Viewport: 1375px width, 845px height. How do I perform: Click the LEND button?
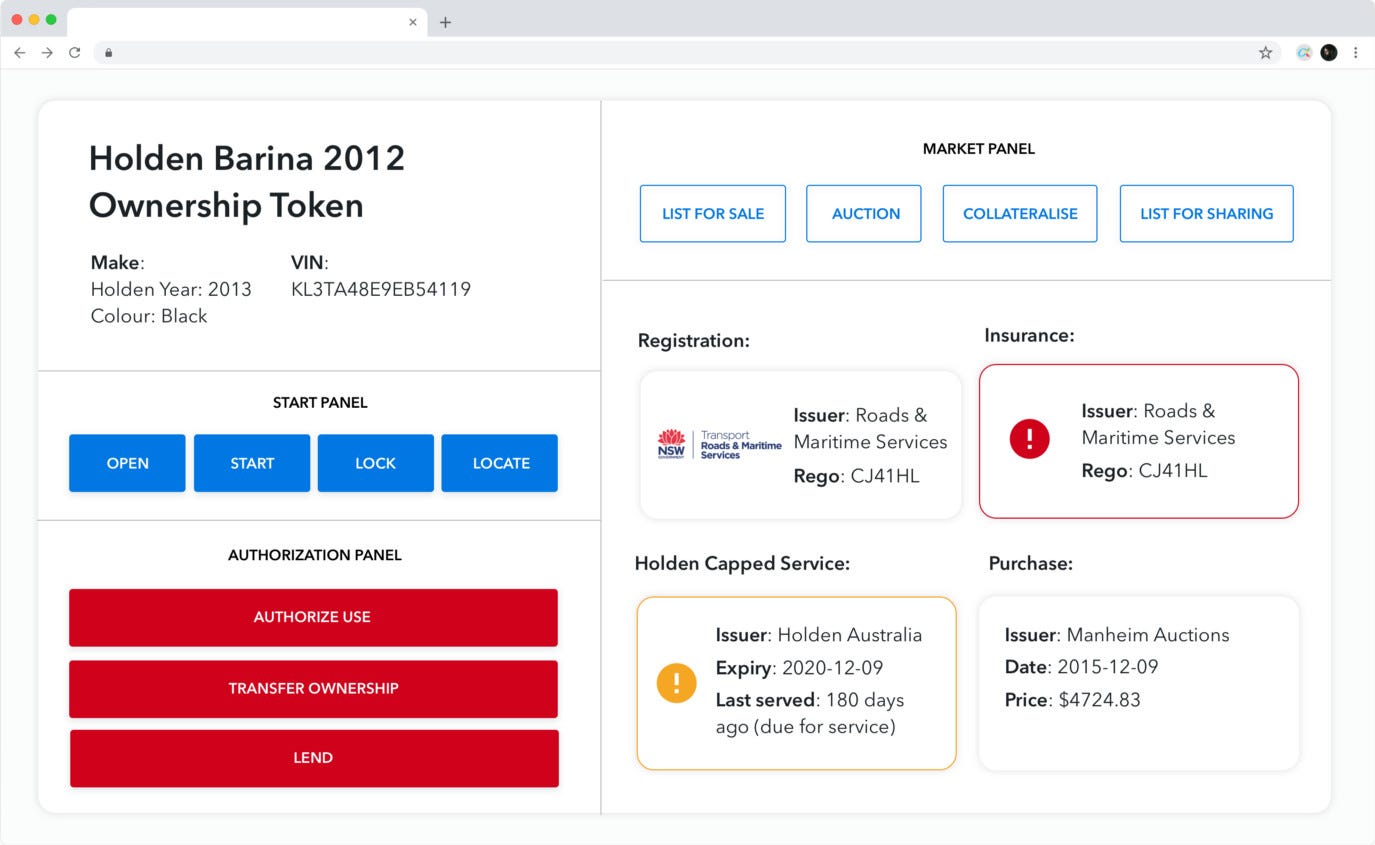pyautogui.click(x=314, y=758)
